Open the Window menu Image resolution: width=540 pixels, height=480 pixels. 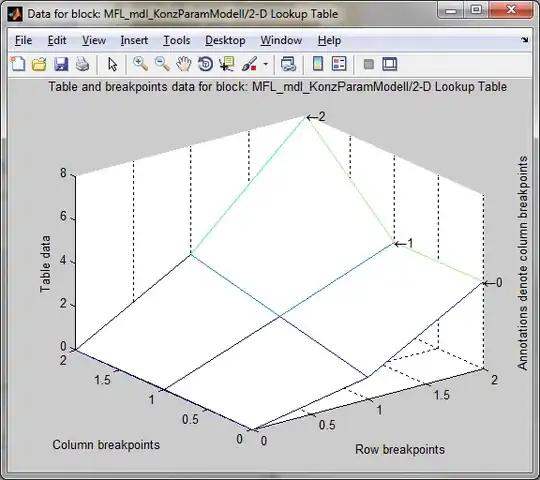[x=281, y=40]
